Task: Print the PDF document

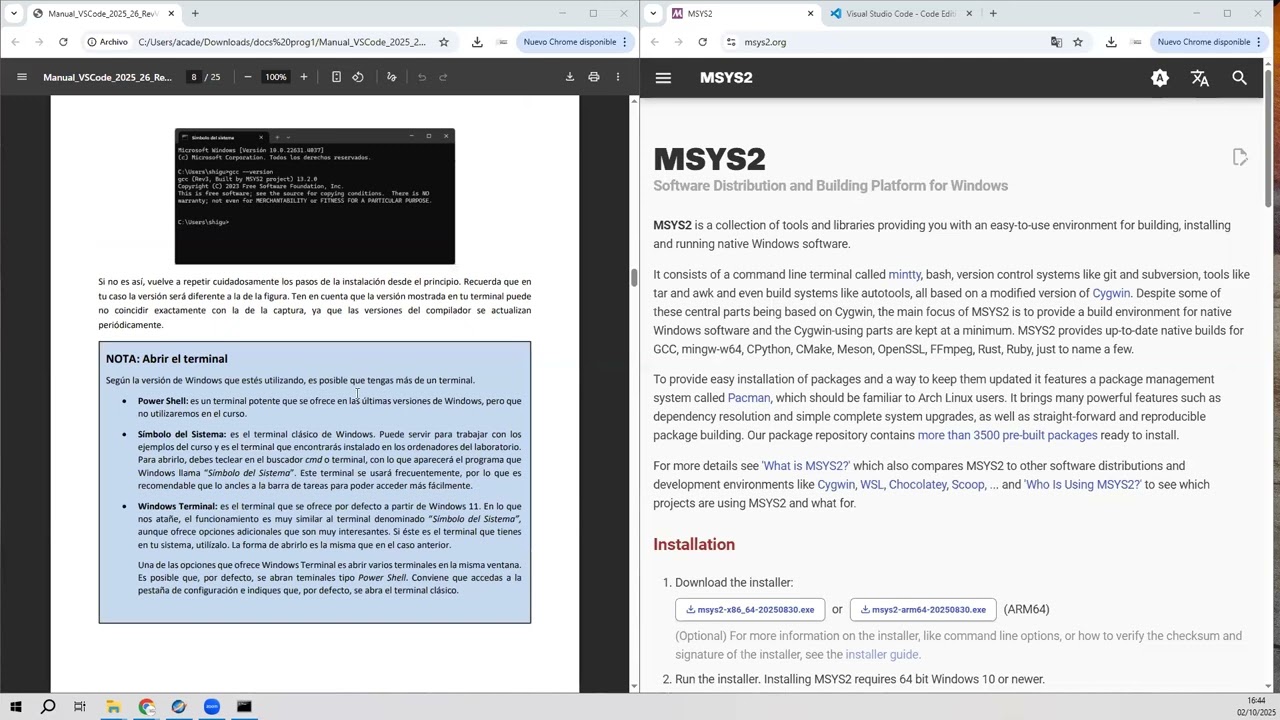Action: point(594,77)
